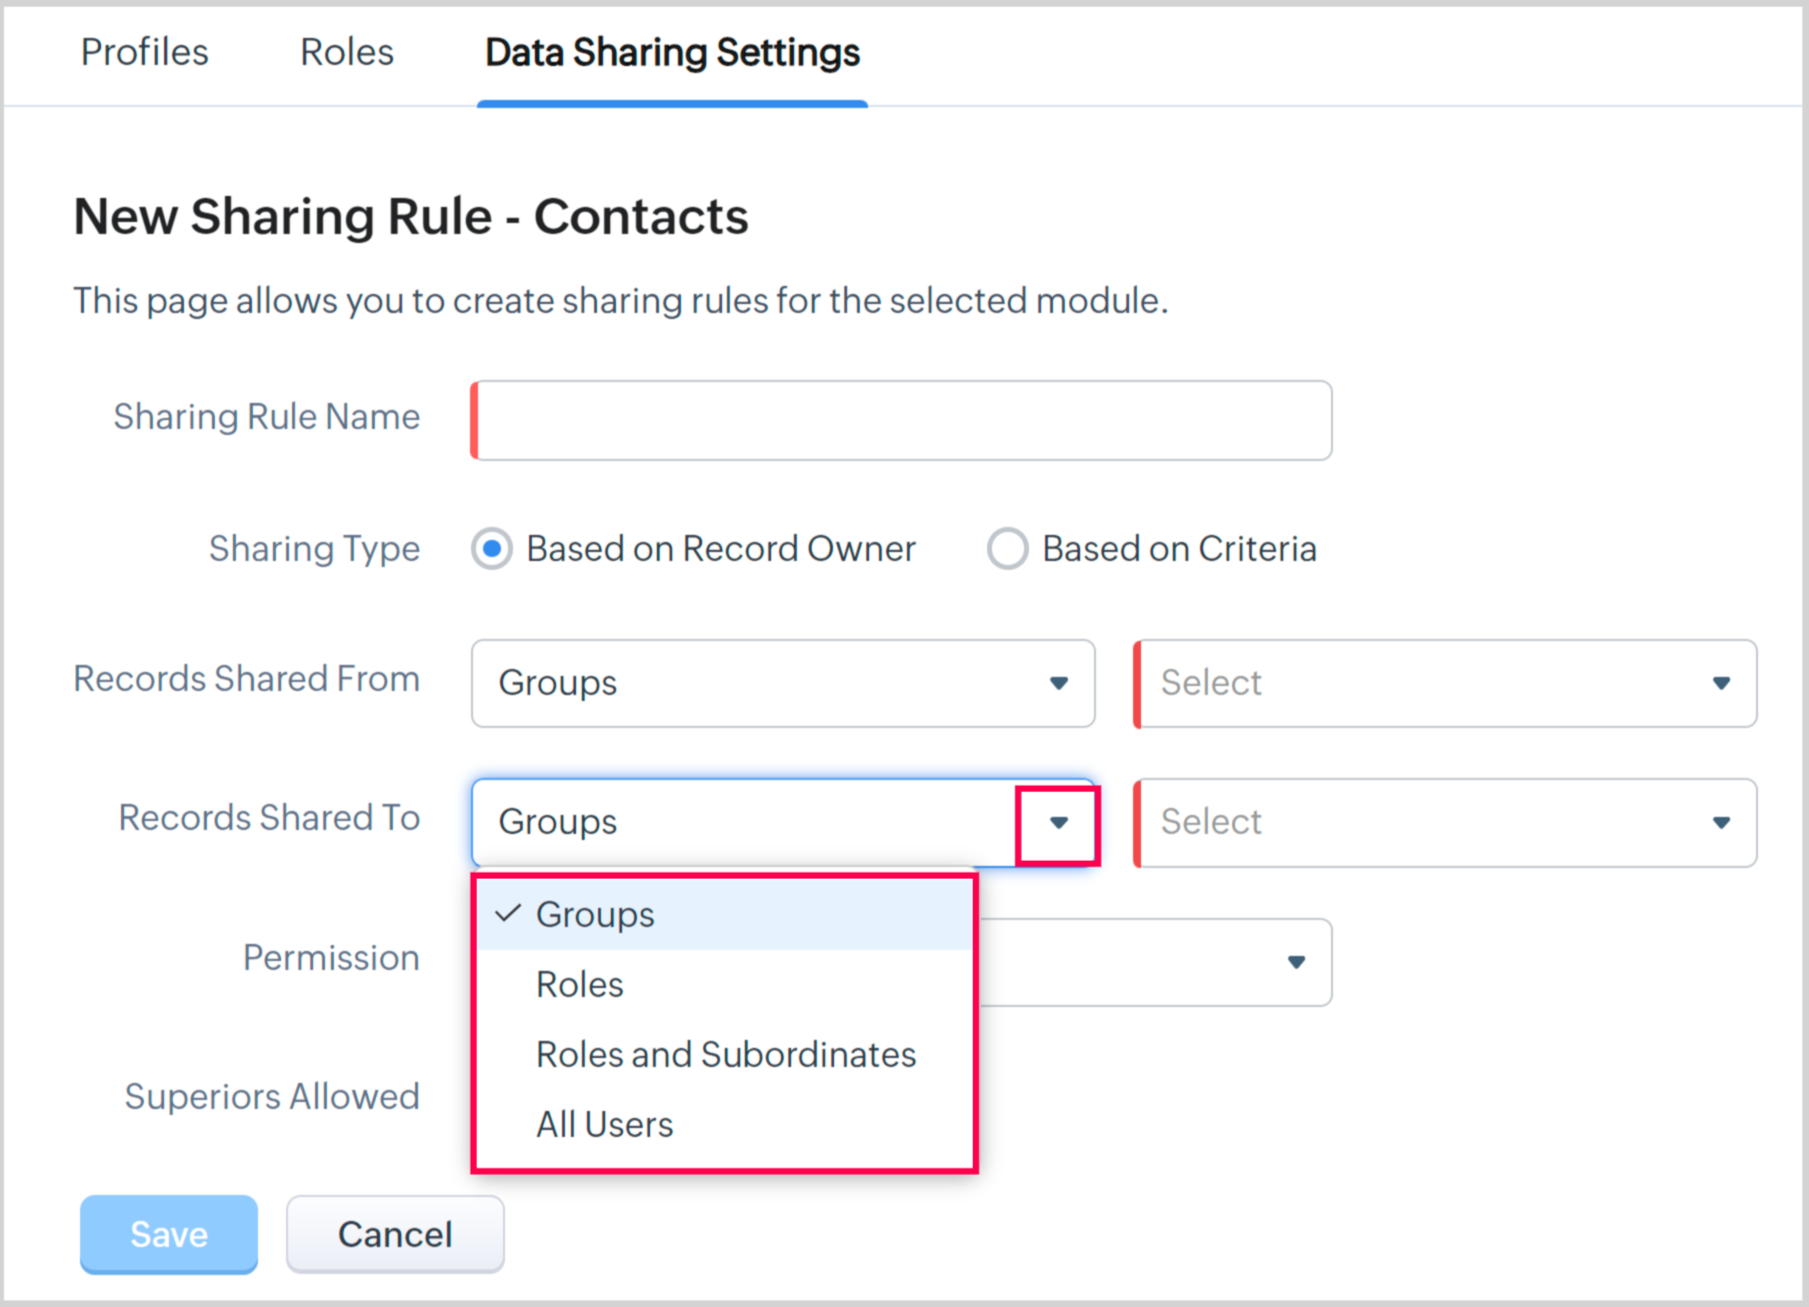This screenshot has height=1307, width=1809.
Task: Click the arrow icon of Records Shared From Groups
Action: point(1058,683)
